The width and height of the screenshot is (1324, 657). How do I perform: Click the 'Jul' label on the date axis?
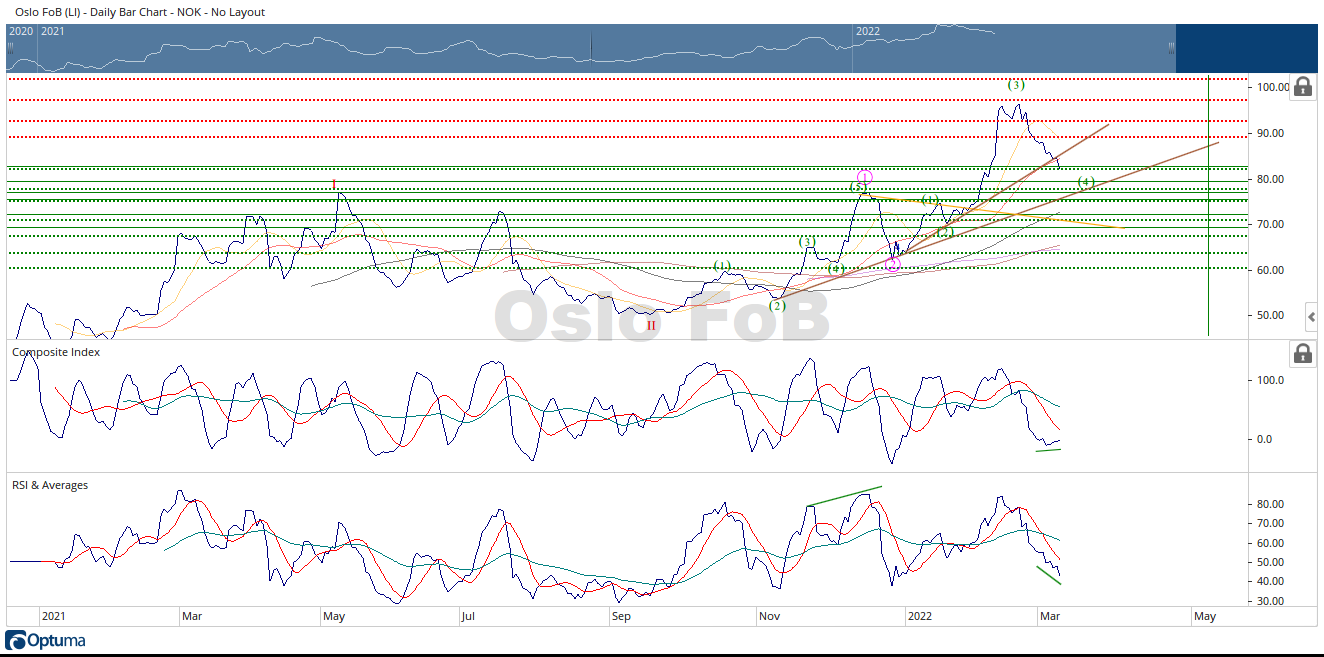point(468,616)
